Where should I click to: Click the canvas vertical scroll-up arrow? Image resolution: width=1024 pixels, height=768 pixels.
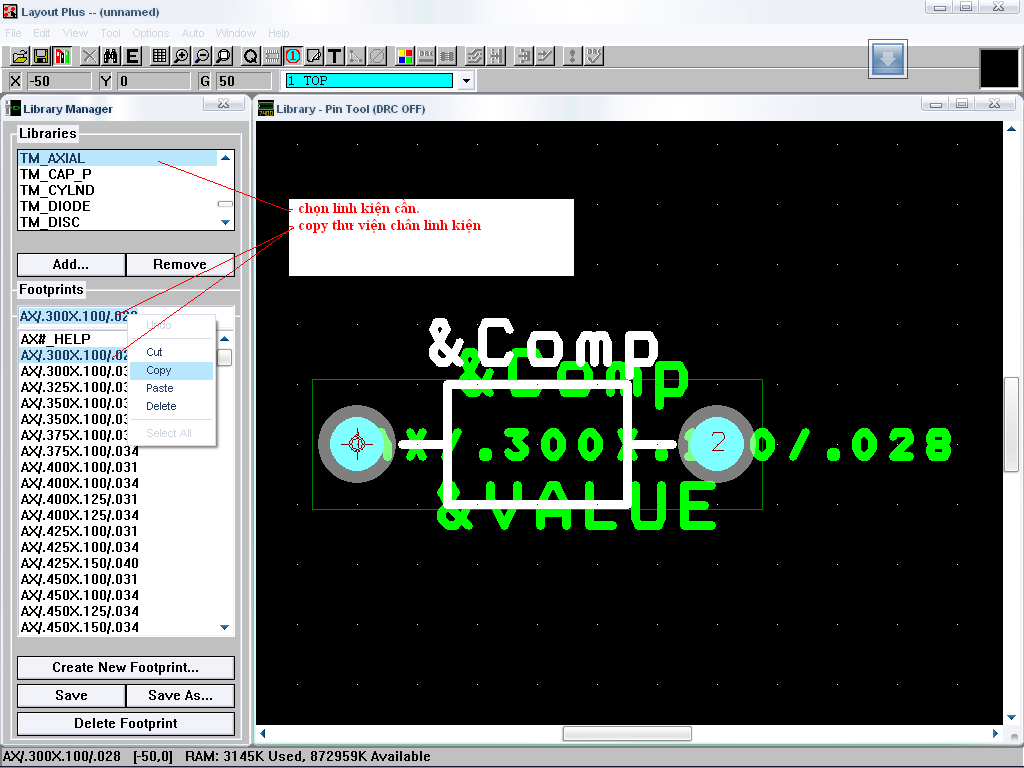[x=1012, y=129]
